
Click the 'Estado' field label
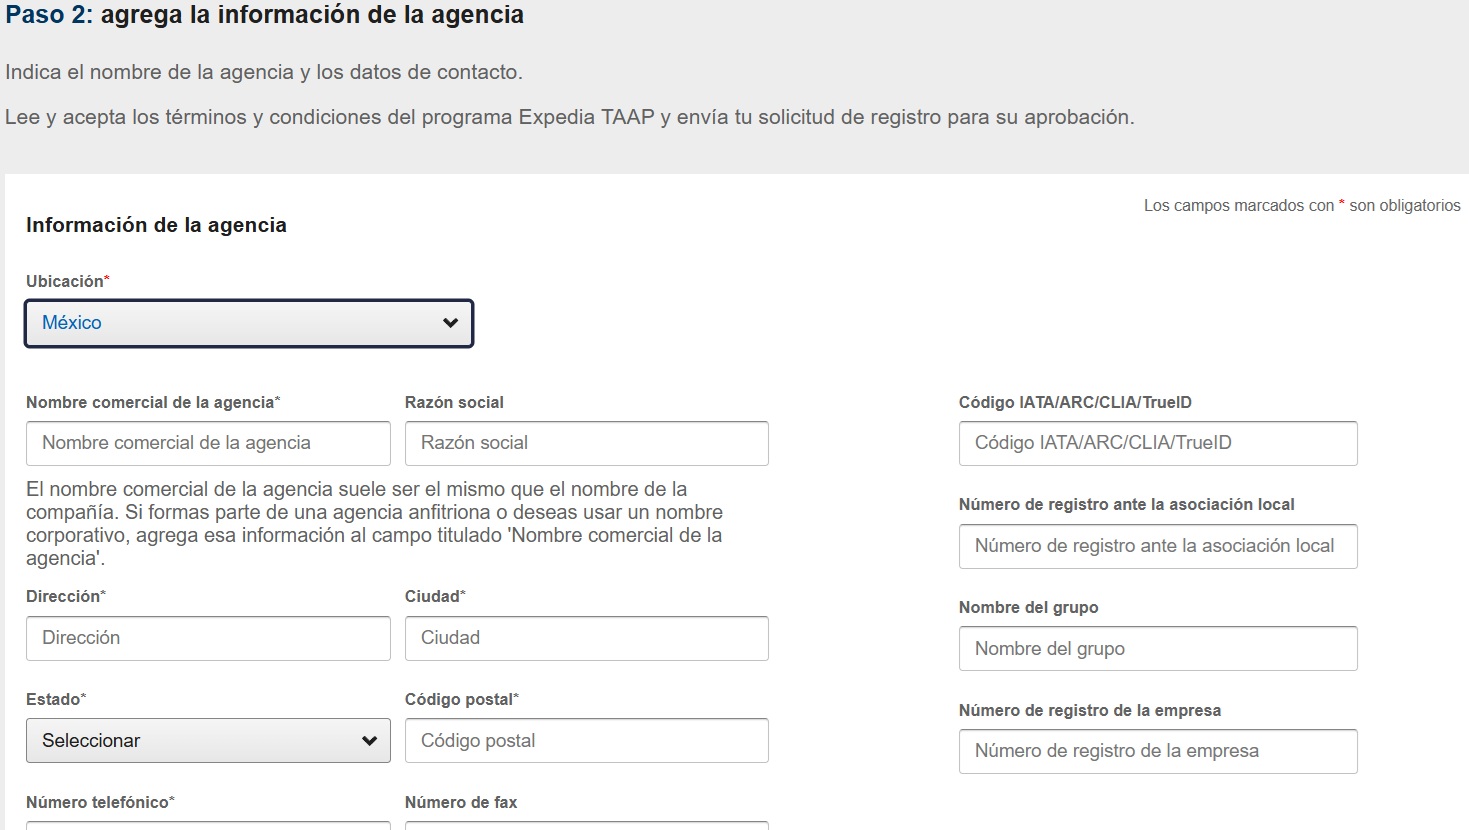[x=56, y=699]
